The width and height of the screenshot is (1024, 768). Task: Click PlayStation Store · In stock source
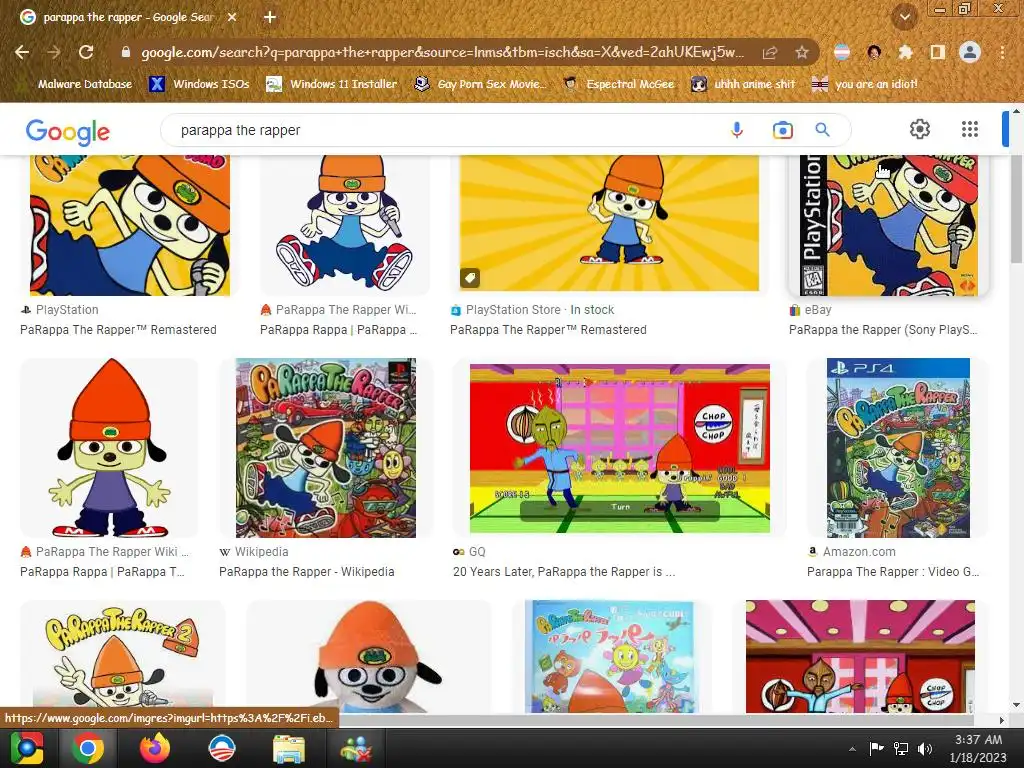(x=539, y=310)
